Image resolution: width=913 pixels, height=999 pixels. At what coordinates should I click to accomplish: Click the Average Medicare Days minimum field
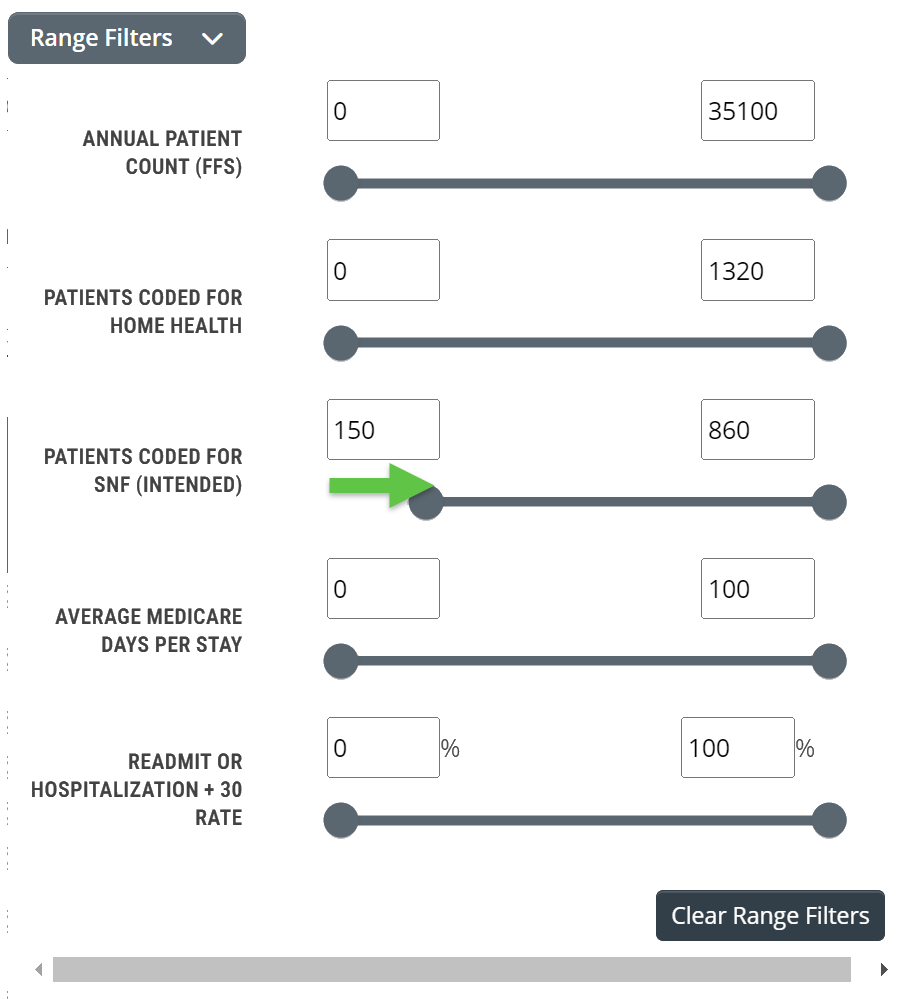[x=384, y=589]
